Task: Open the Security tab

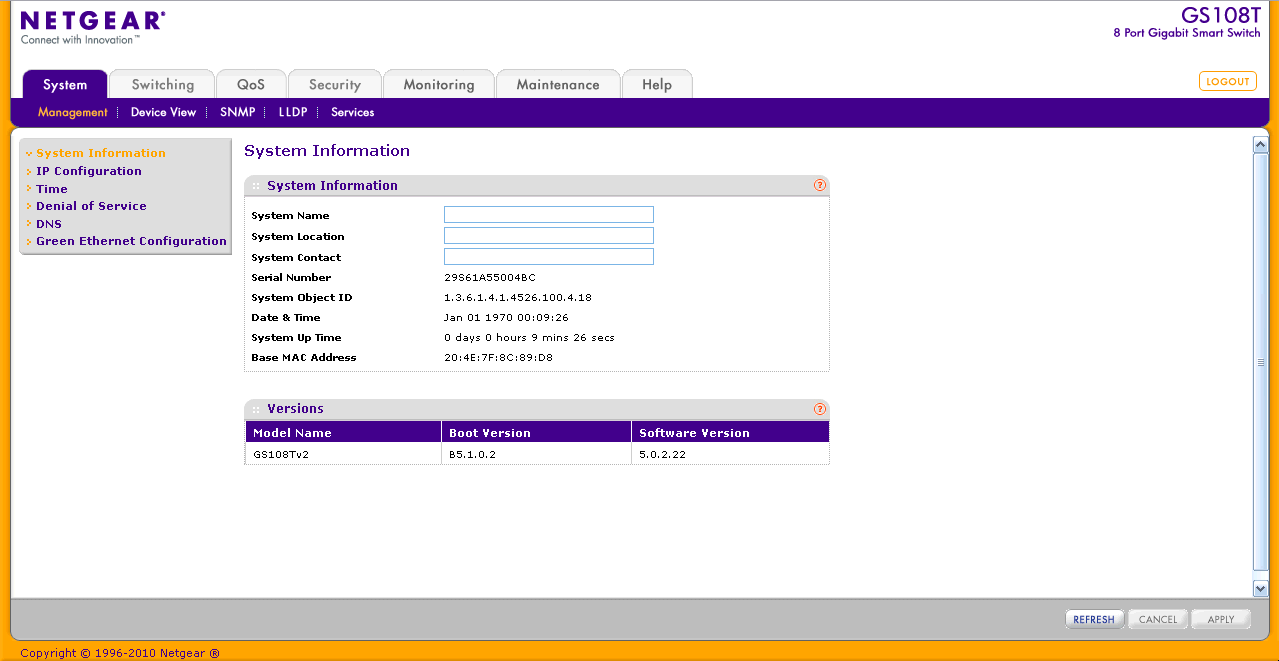Action: pos(334,85)
